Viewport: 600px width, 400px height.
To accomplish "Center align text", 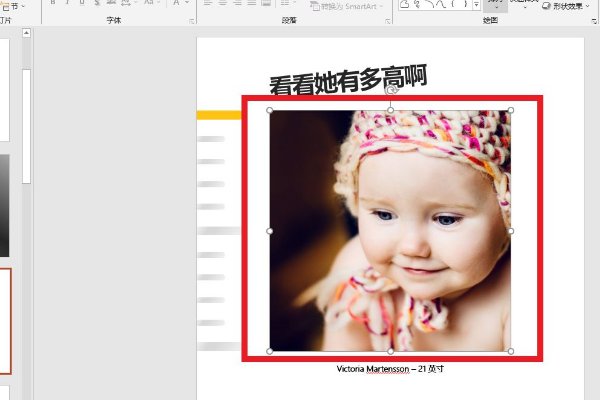I will (222, 3).
